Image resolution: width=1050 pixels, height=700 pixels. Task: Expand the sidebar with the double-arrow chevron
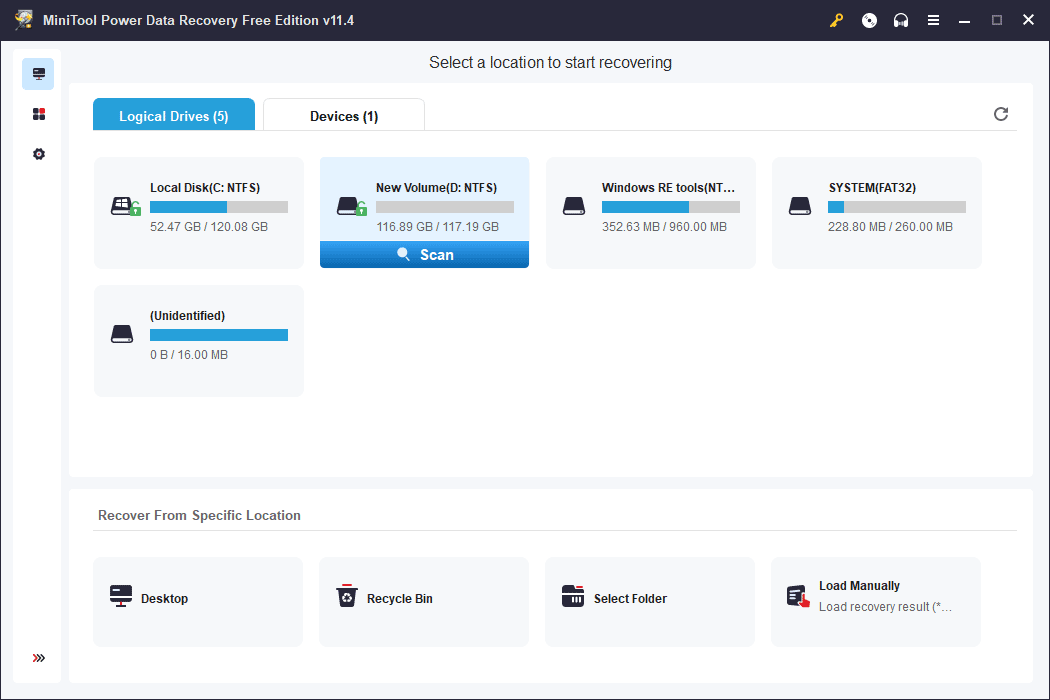pyautogui.click(x=38, y=658)
